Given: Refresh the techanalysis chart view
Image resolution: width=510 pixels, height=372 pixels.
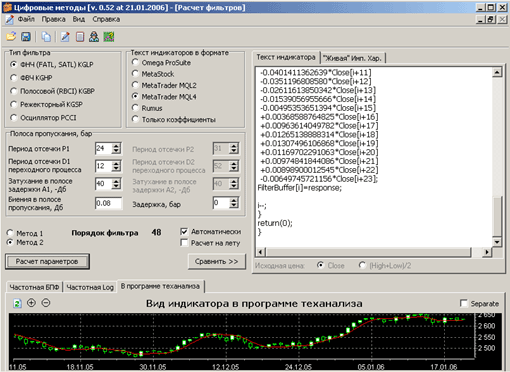Looking at the screenshot, I should [x=17, y=303].
